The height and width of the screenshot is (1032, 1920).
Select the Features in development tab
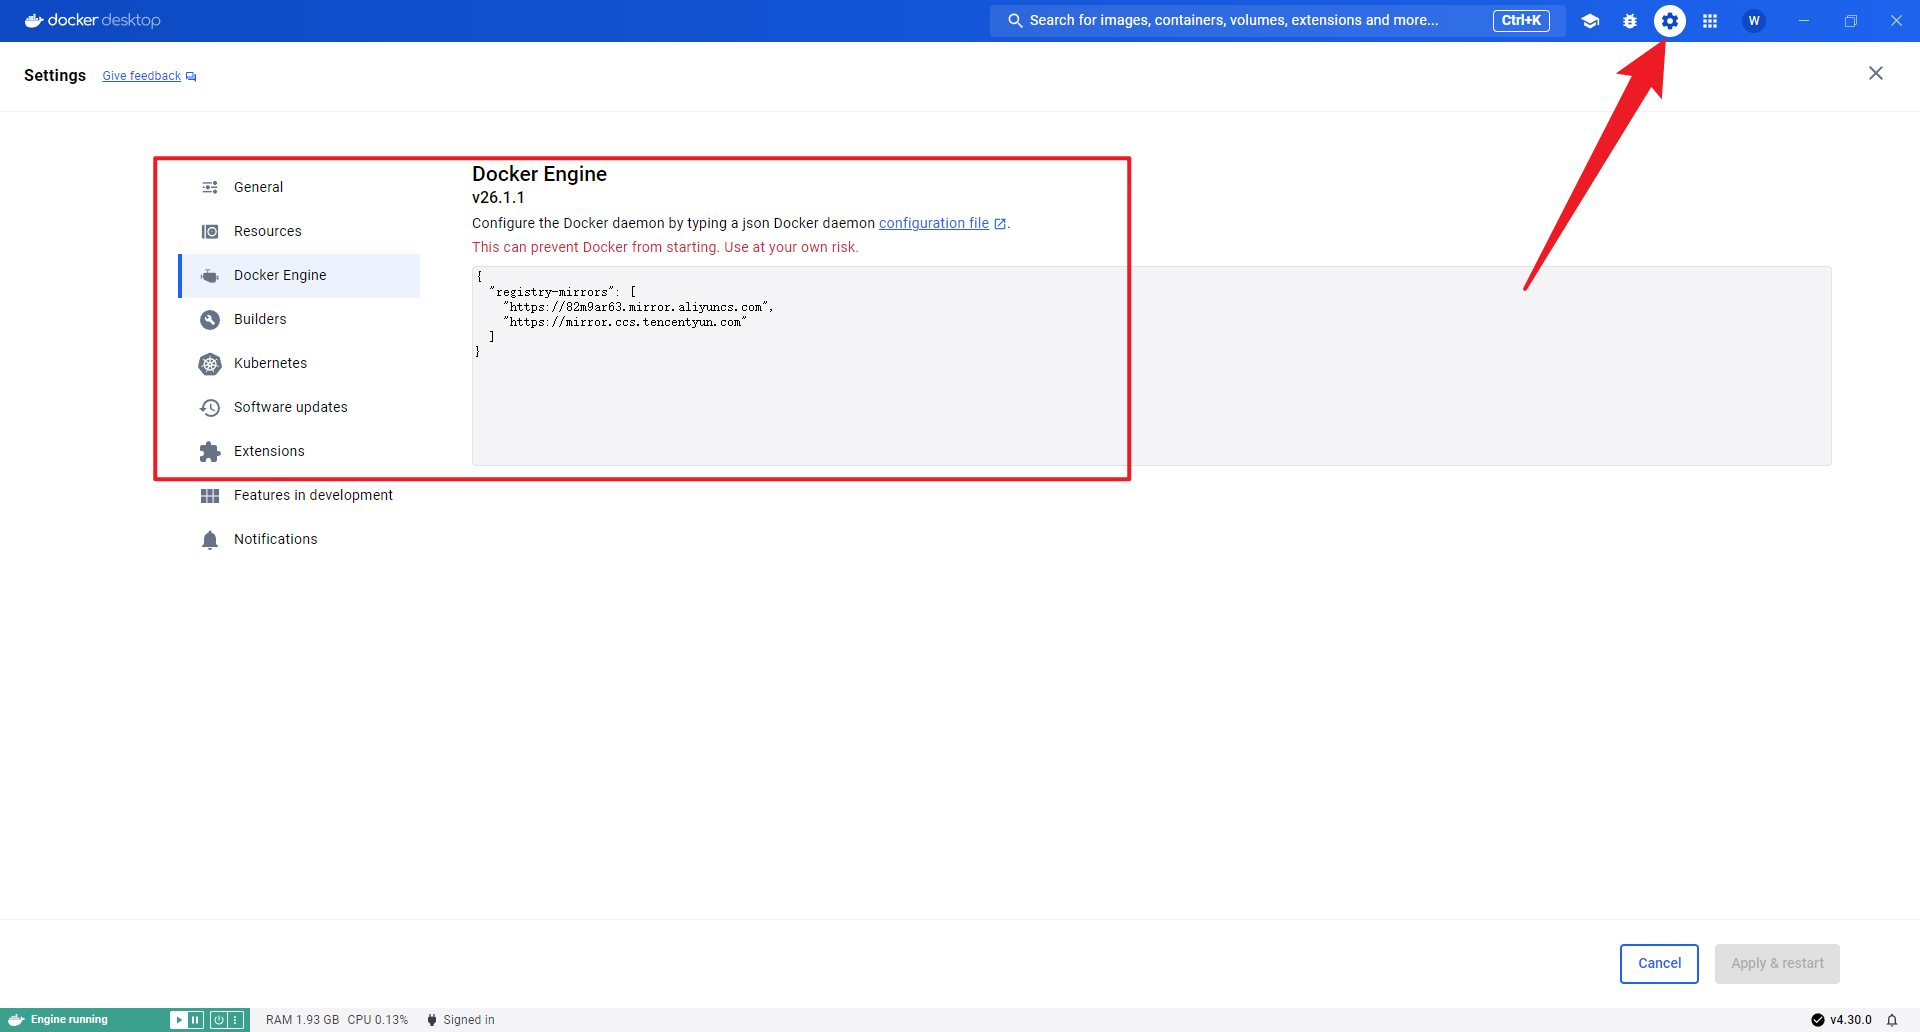299,495
